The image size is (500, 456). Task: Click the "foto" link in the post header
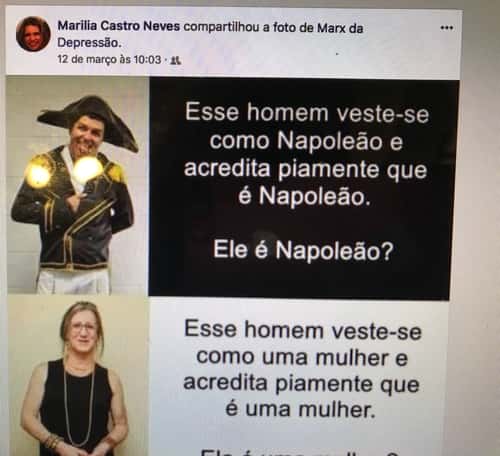[284, 27]
